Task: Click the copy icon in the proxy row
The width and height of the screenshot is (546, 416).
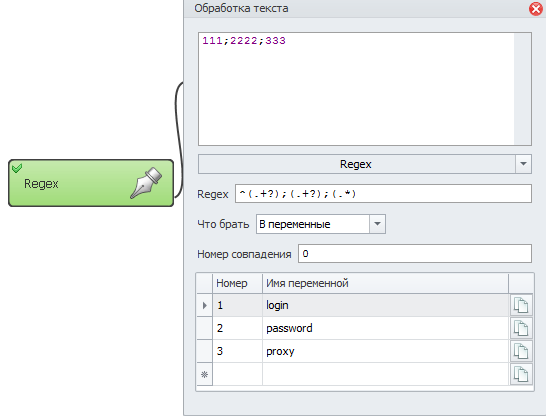Action: click(521, 351)
